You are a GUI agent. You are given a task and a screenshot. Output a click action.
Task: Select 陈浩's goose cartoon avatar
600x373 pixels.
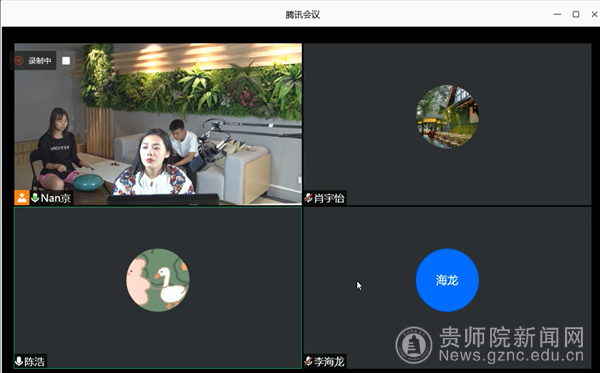click(158, 280)
